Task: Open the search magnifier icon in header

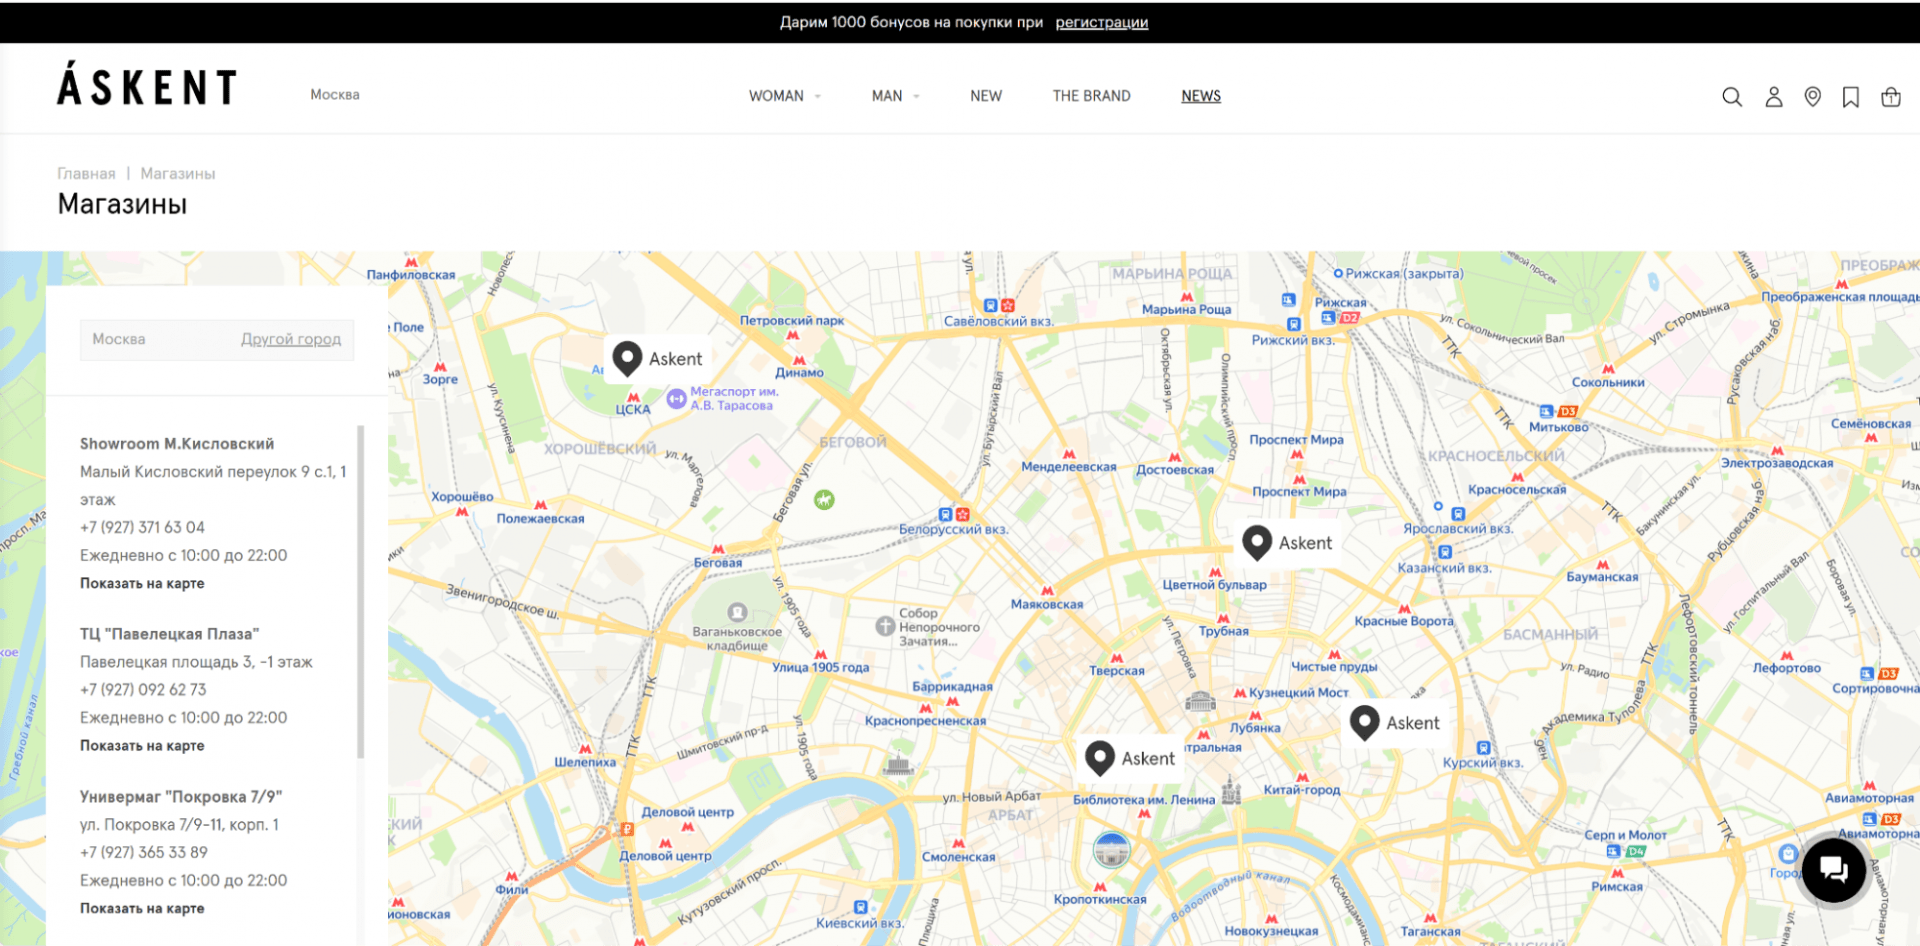Action: [x=1732, y=97]
